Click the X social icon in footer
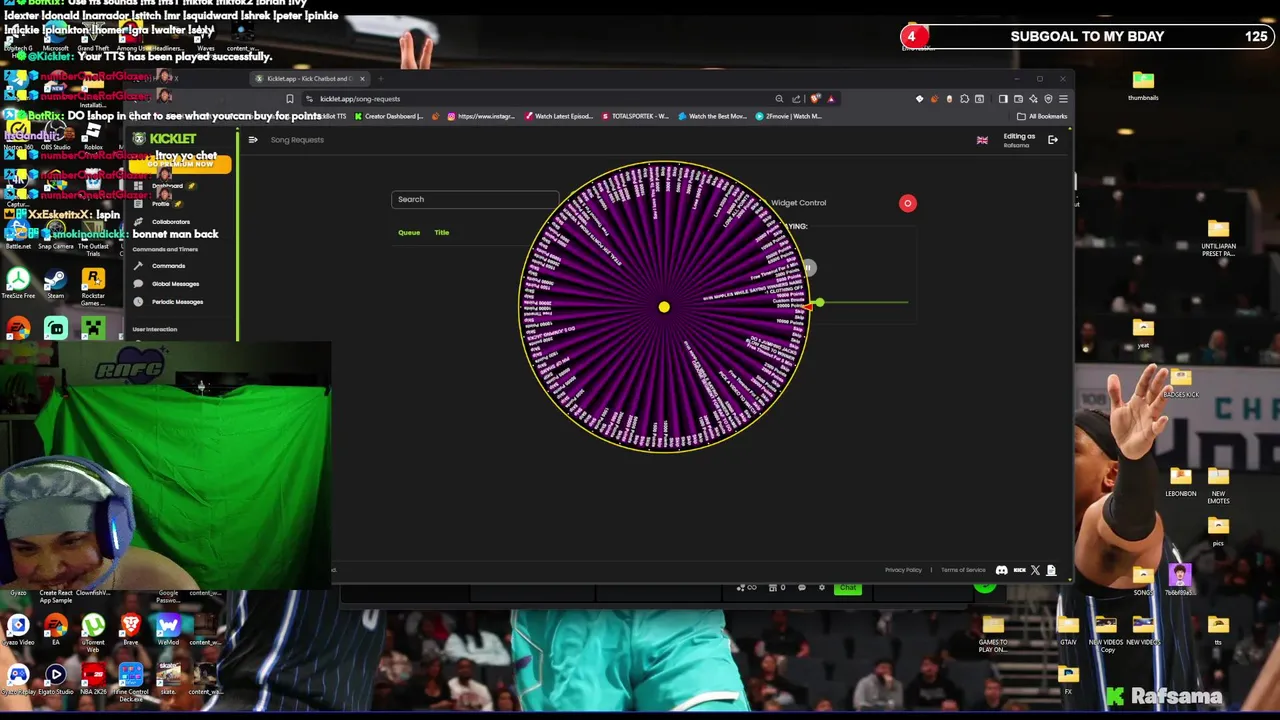 1035,571
